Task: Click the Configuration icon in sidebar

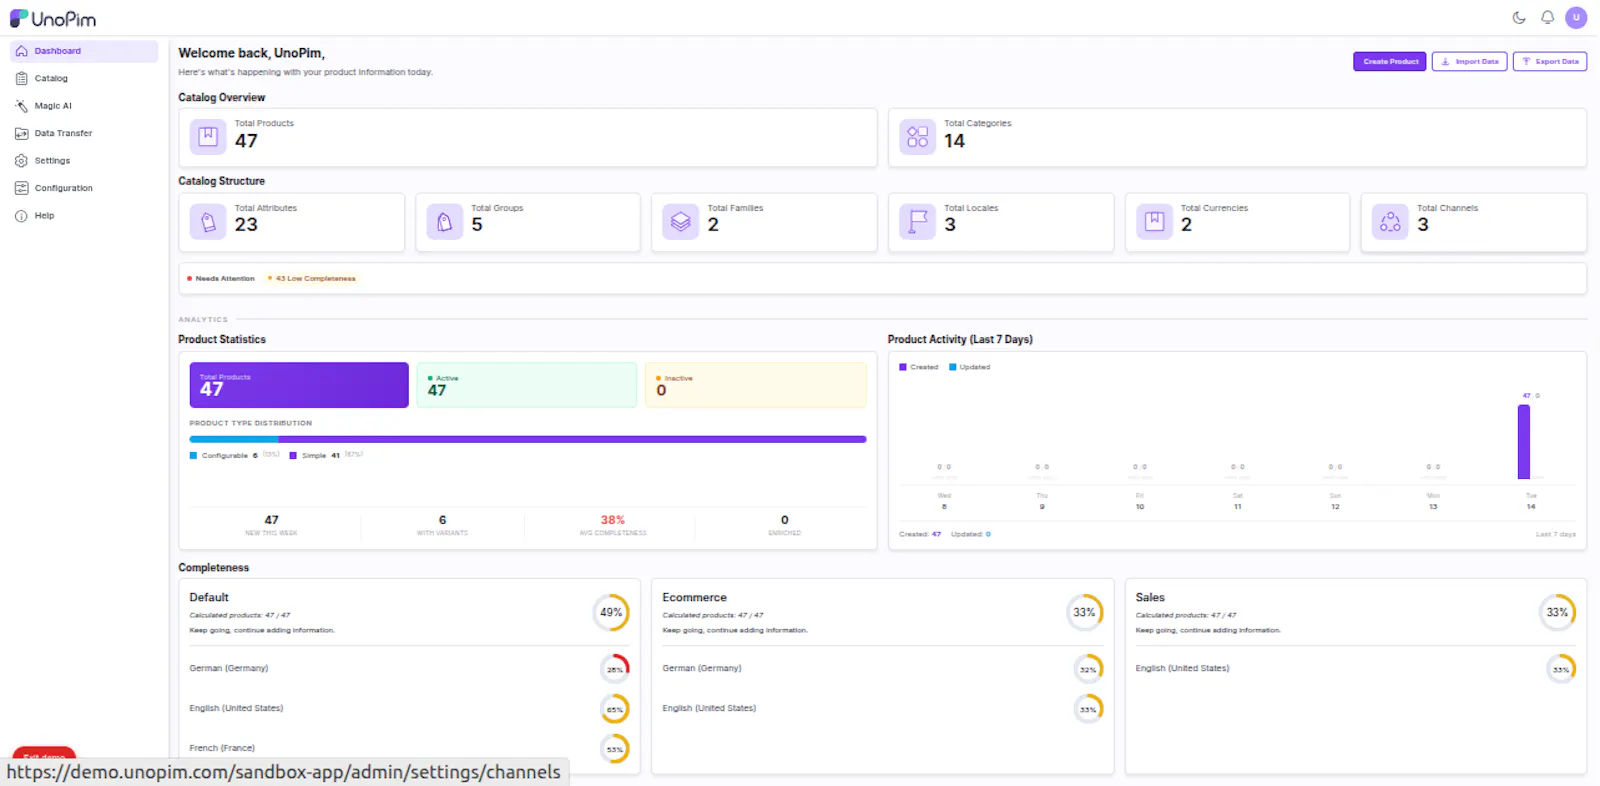Action: click(21, 188)
